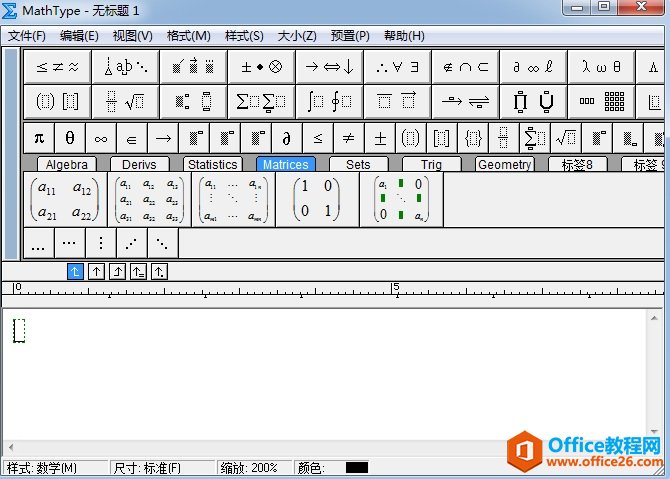Screen dimensions: 670x479
Task: Open the 帮助(H) menu
Action: pos(404,36)
